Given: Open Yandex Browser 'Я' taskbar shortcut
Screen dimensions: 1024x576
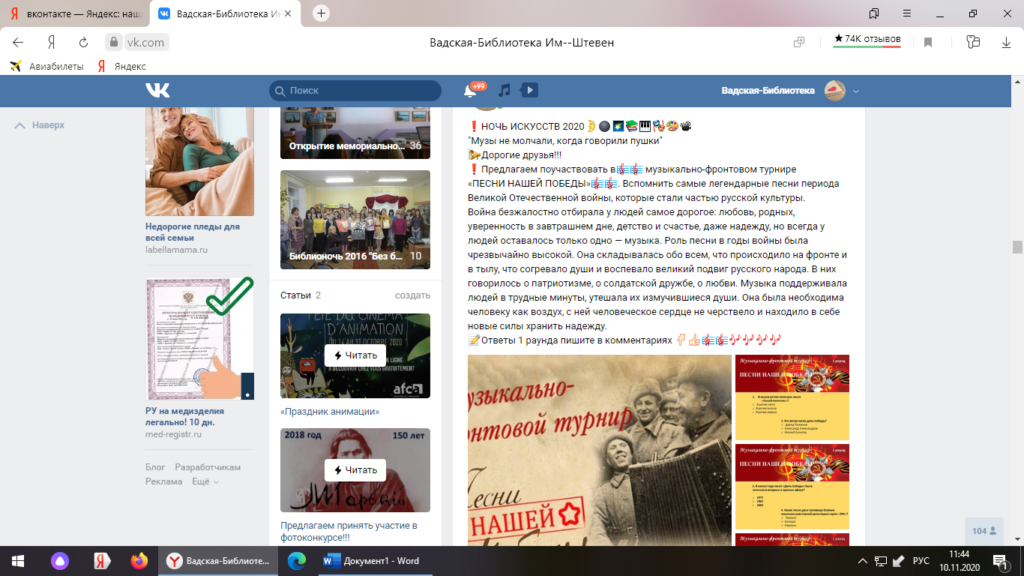Looking at the screenshot, I should 101,561.
